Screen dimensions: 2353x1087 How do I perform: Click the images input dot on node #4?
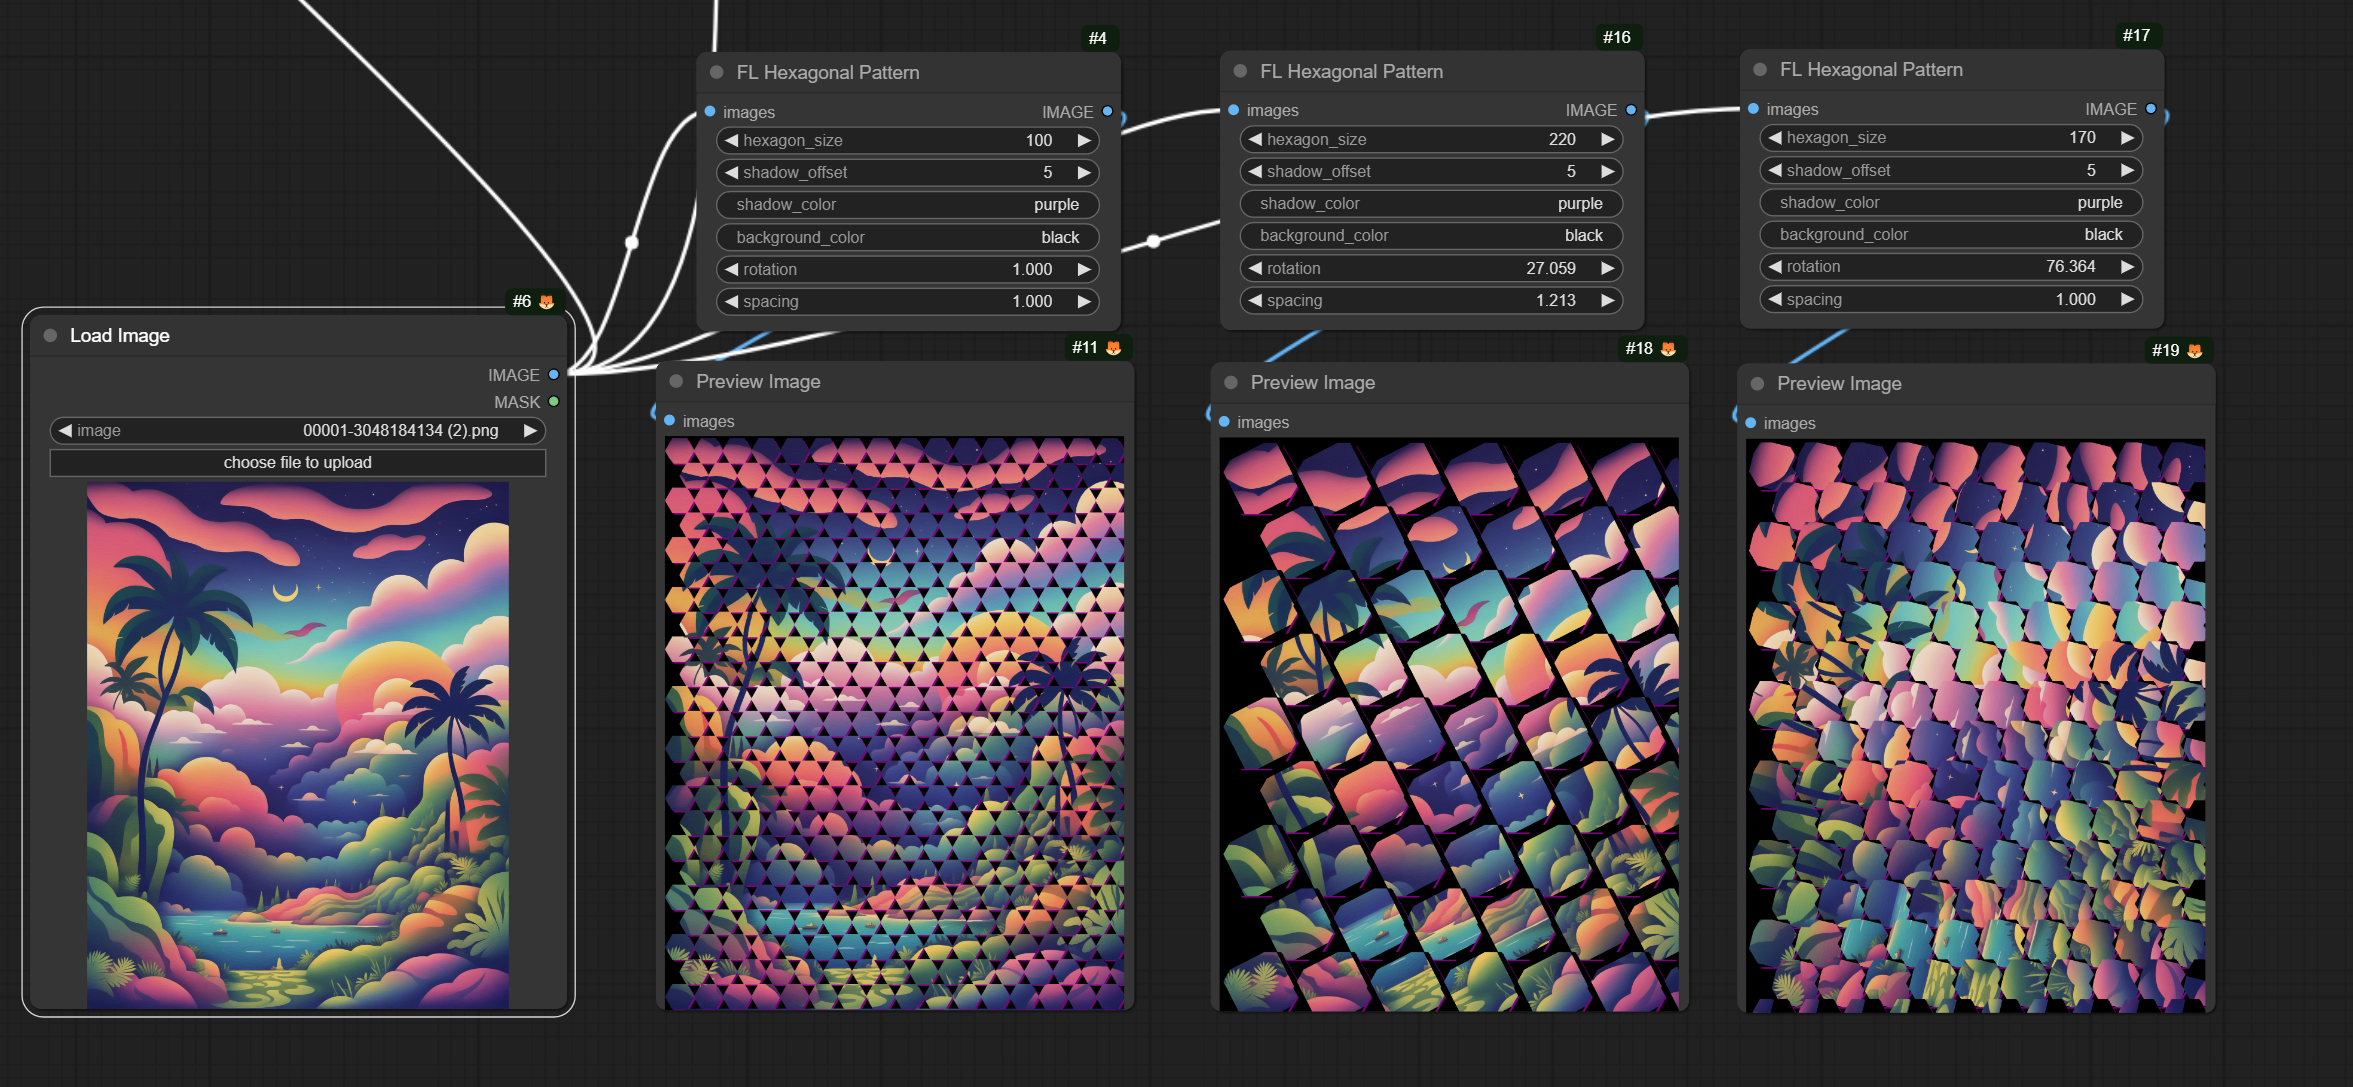[x=710, y=112]
